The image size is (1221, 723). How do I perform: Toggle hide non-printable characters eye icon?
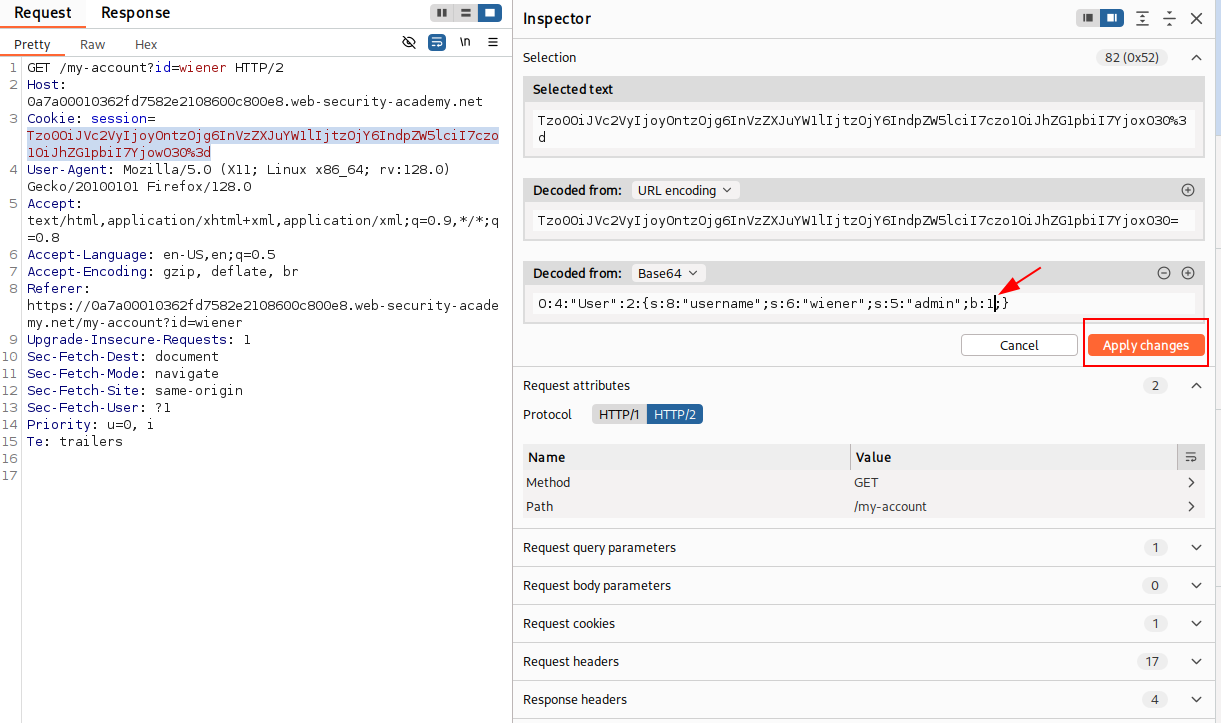pos(409,43)
